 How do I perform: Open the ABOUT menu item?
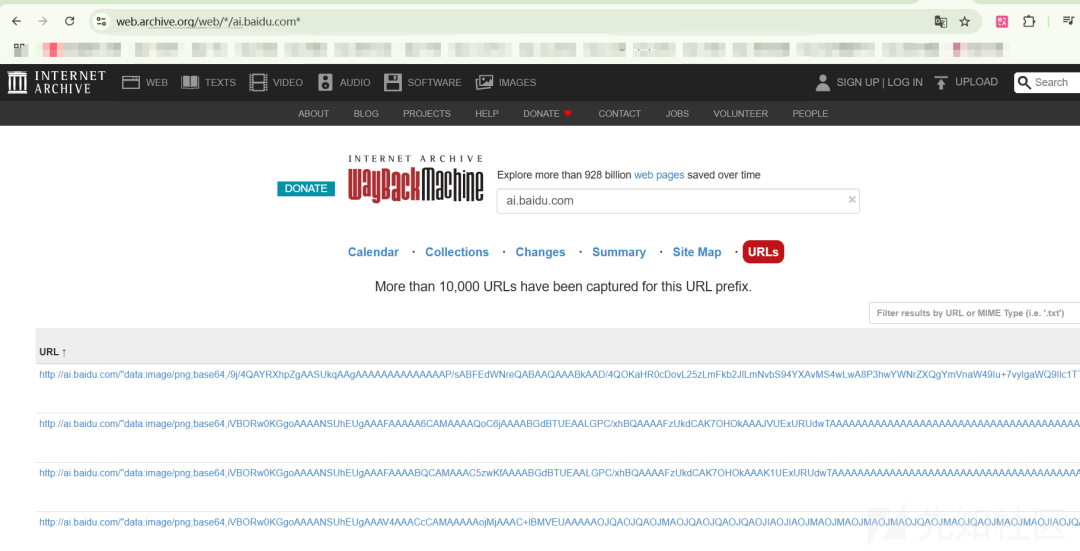313,114
